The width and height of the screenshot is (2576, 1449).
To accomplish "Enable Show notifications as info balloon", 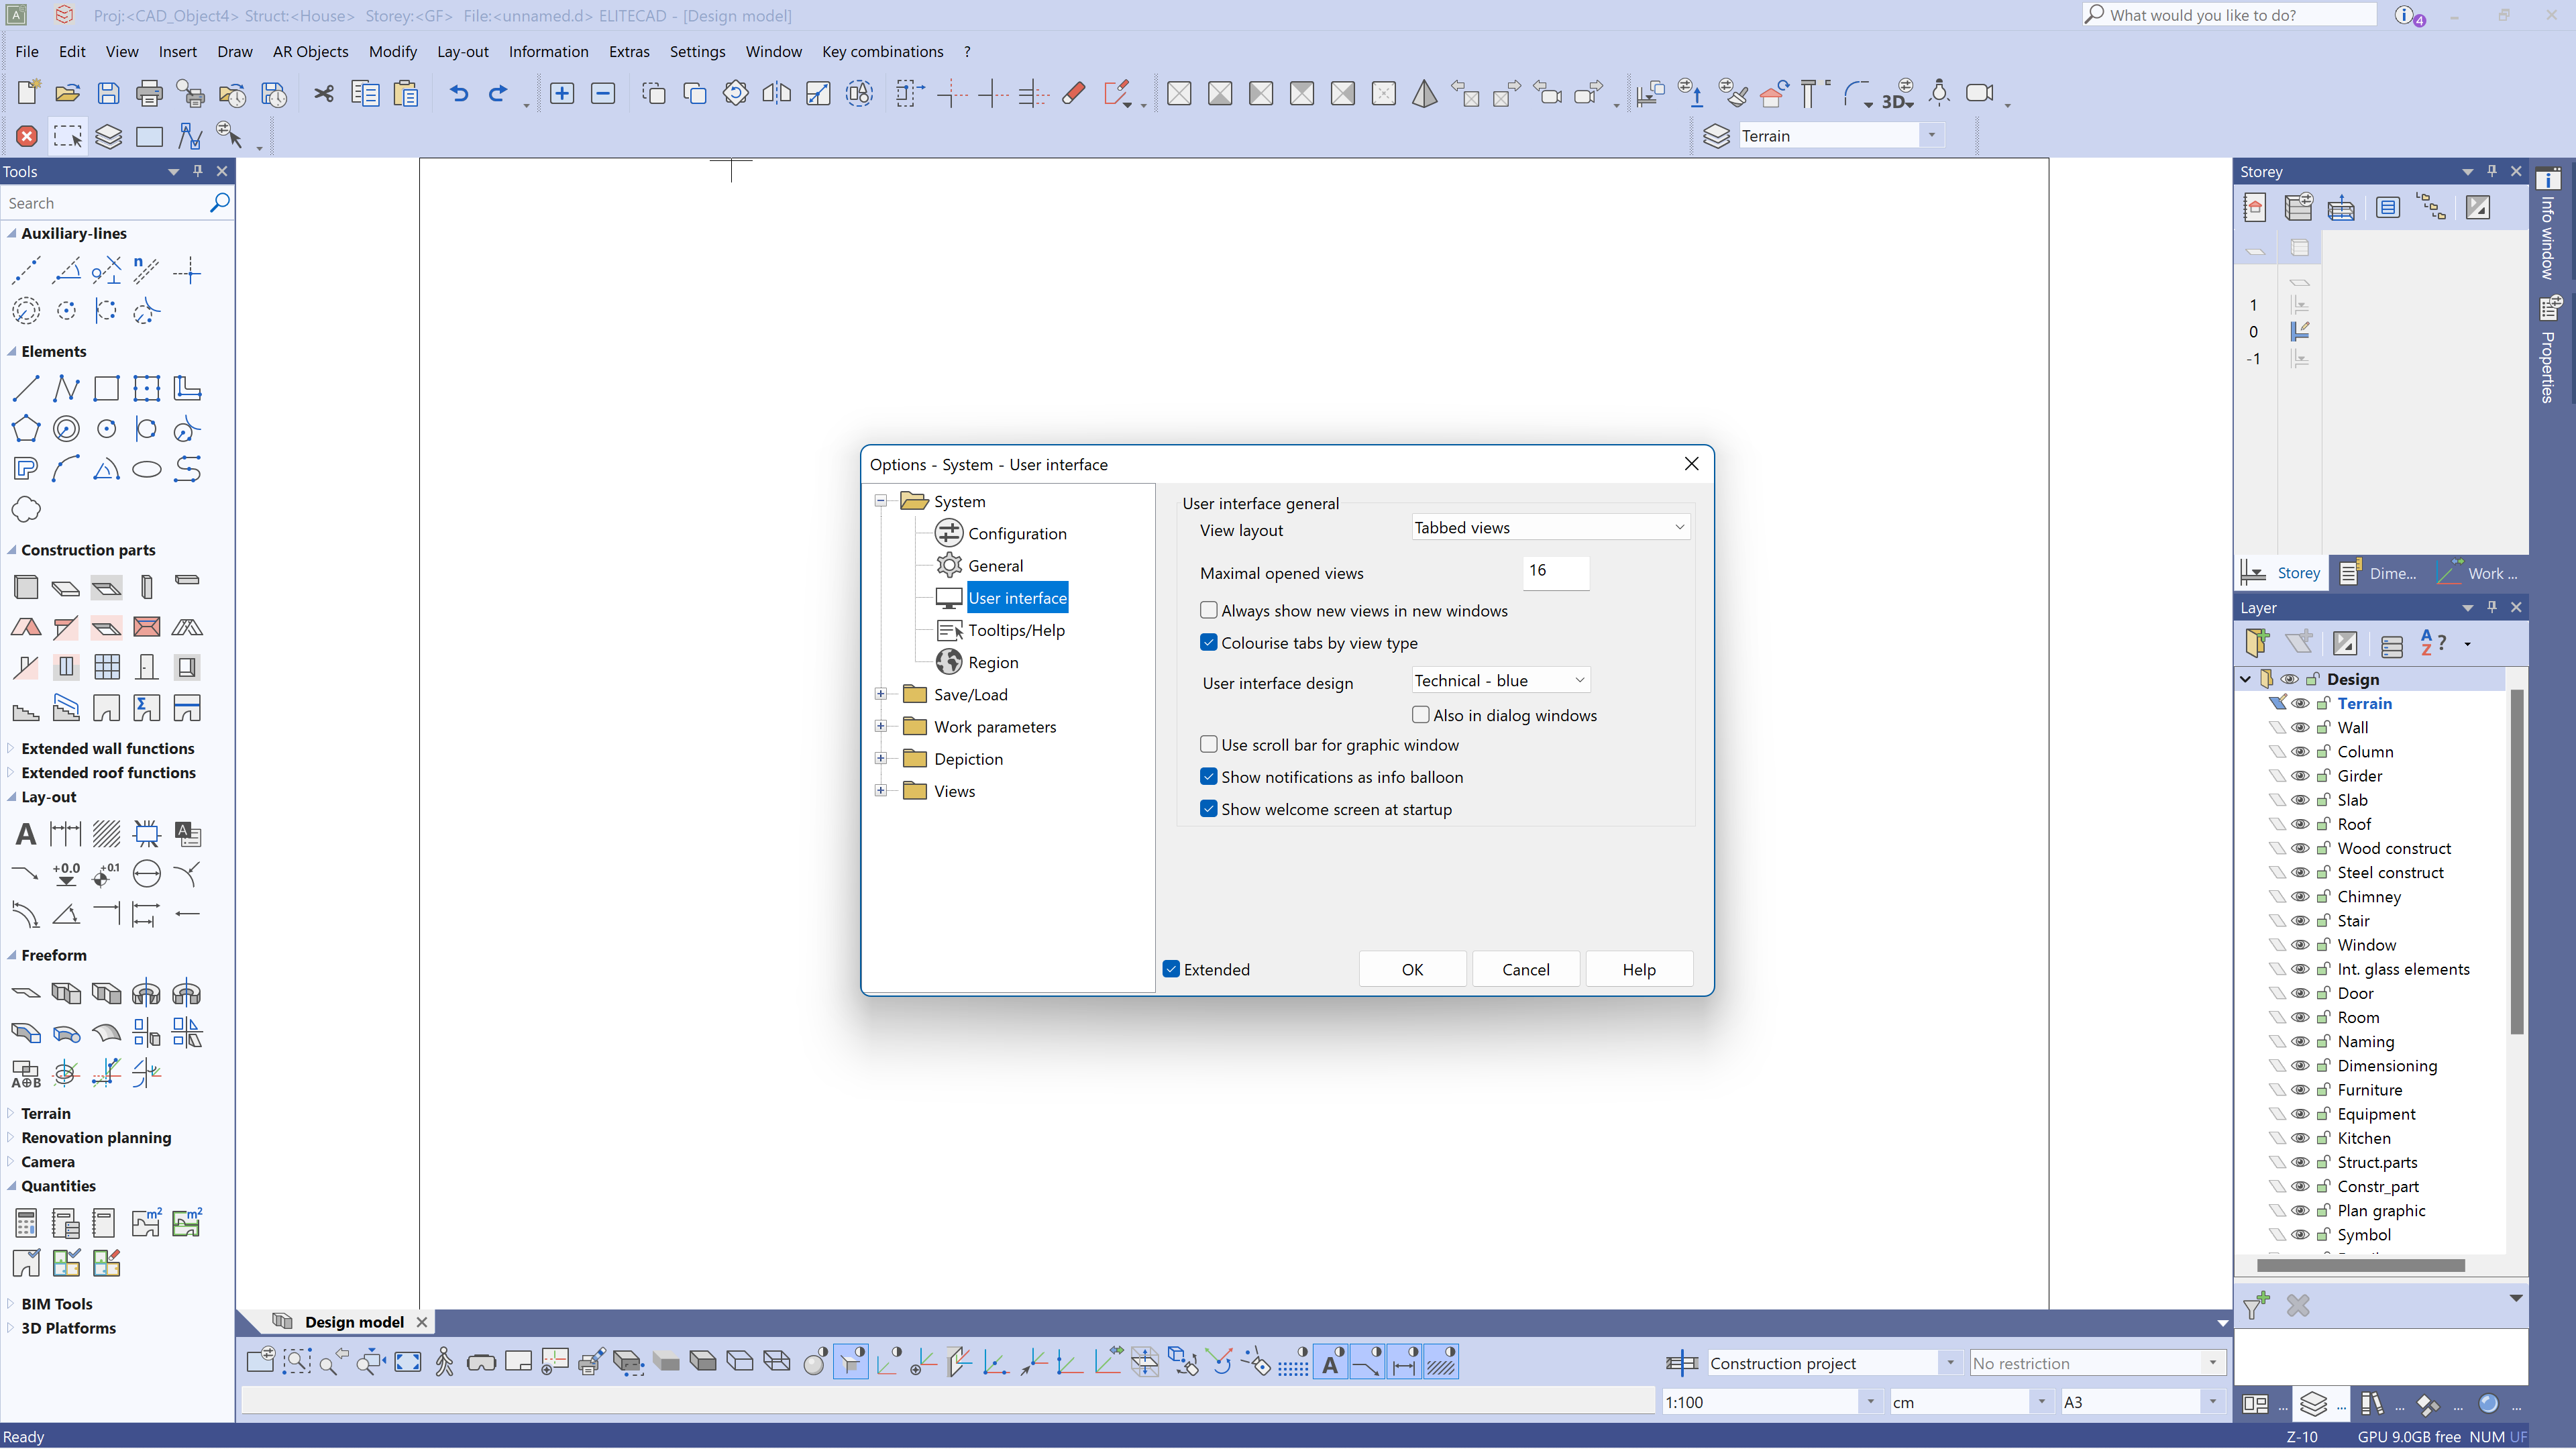I will (x=1208, y=777).
